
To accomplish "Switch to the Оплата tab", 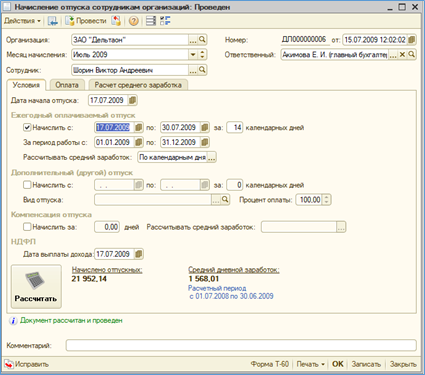I will (x=67, y=85).
